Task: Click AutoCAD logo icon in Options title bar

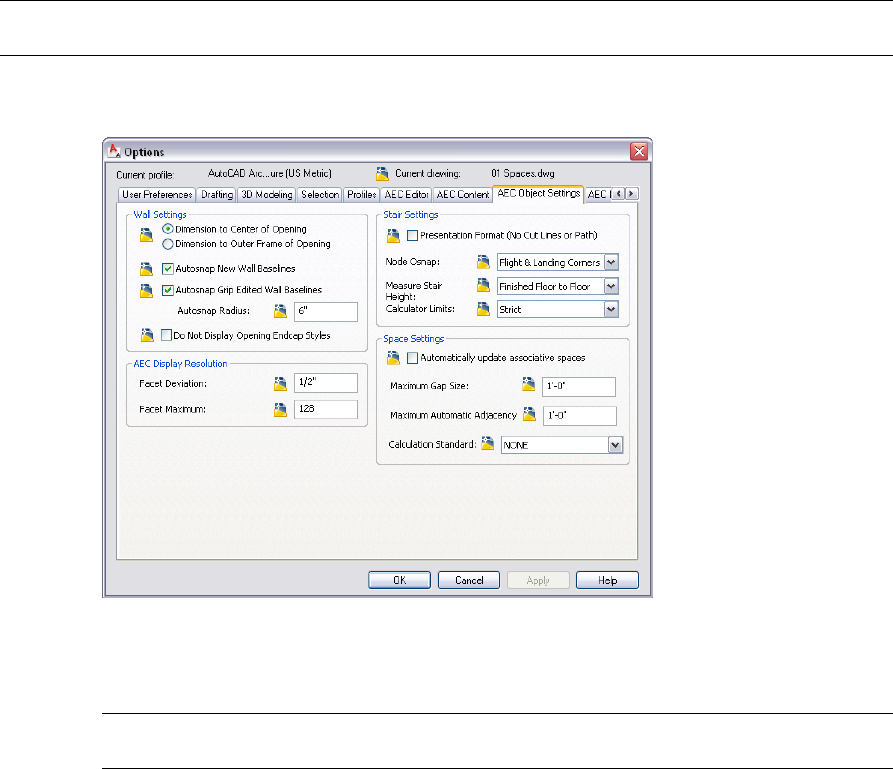Action: [114, 151]
